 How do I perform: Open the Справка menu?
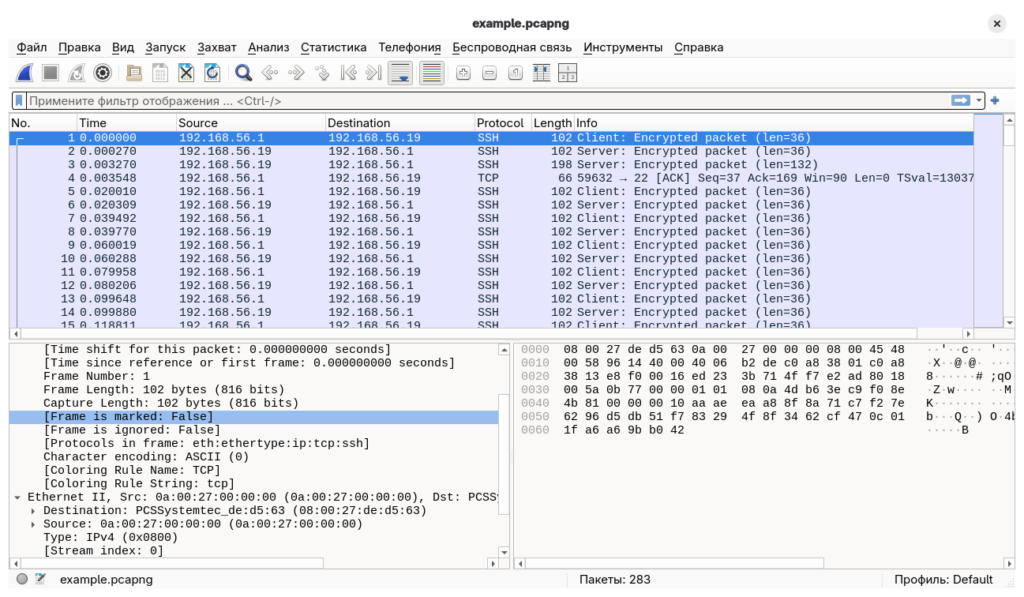click(699, 47)
